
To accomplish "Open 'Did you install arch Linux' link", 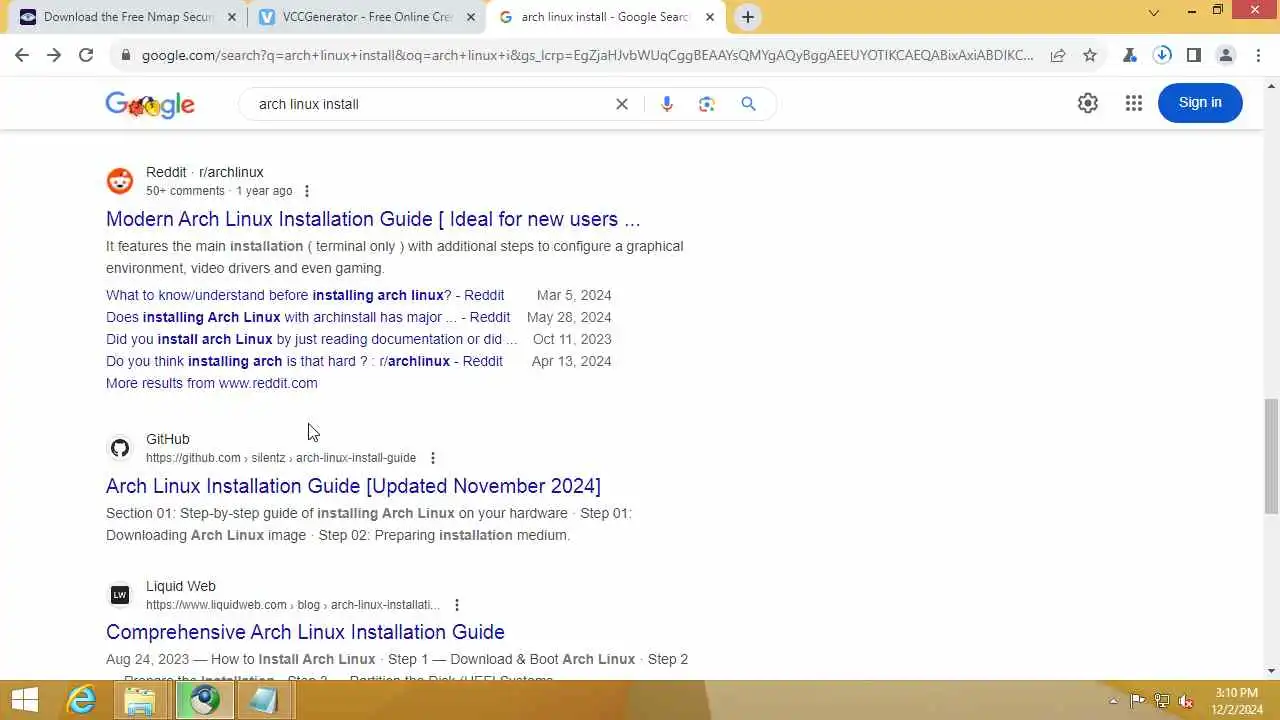I will pos(311,339).
